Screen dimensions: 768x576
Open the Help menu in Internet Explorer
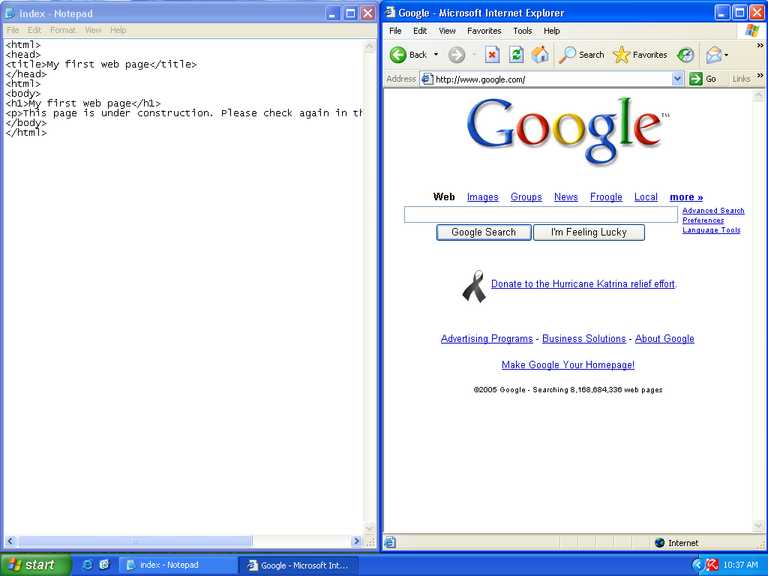point(552,31)
